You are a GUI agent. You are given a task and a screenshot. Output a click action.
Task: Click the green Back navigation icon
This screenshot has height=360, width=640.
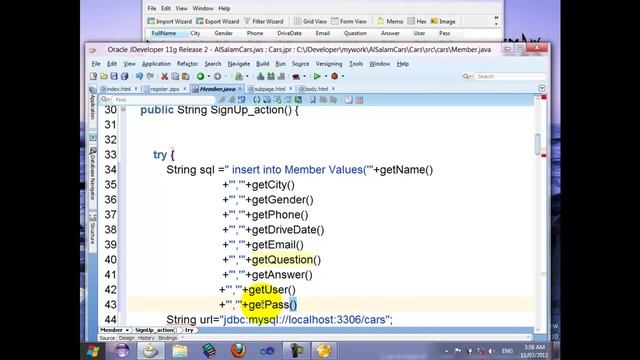click(x=200, y=76)
